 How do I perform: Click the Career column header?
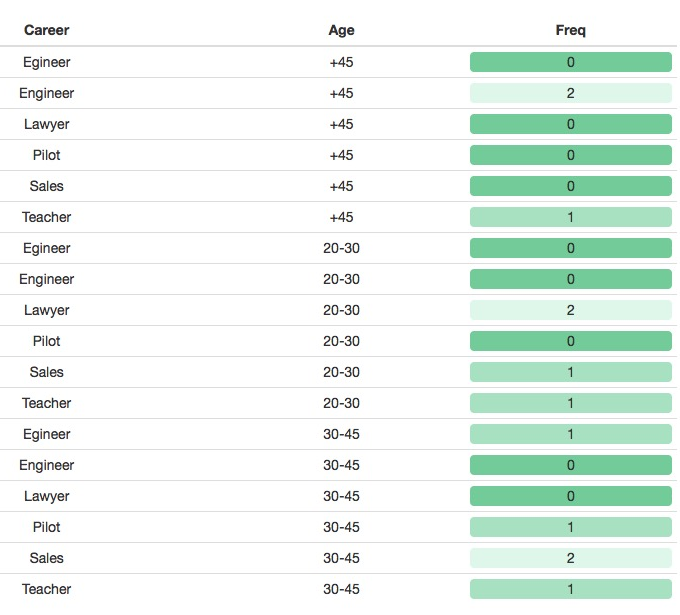[x=46, y=30]
